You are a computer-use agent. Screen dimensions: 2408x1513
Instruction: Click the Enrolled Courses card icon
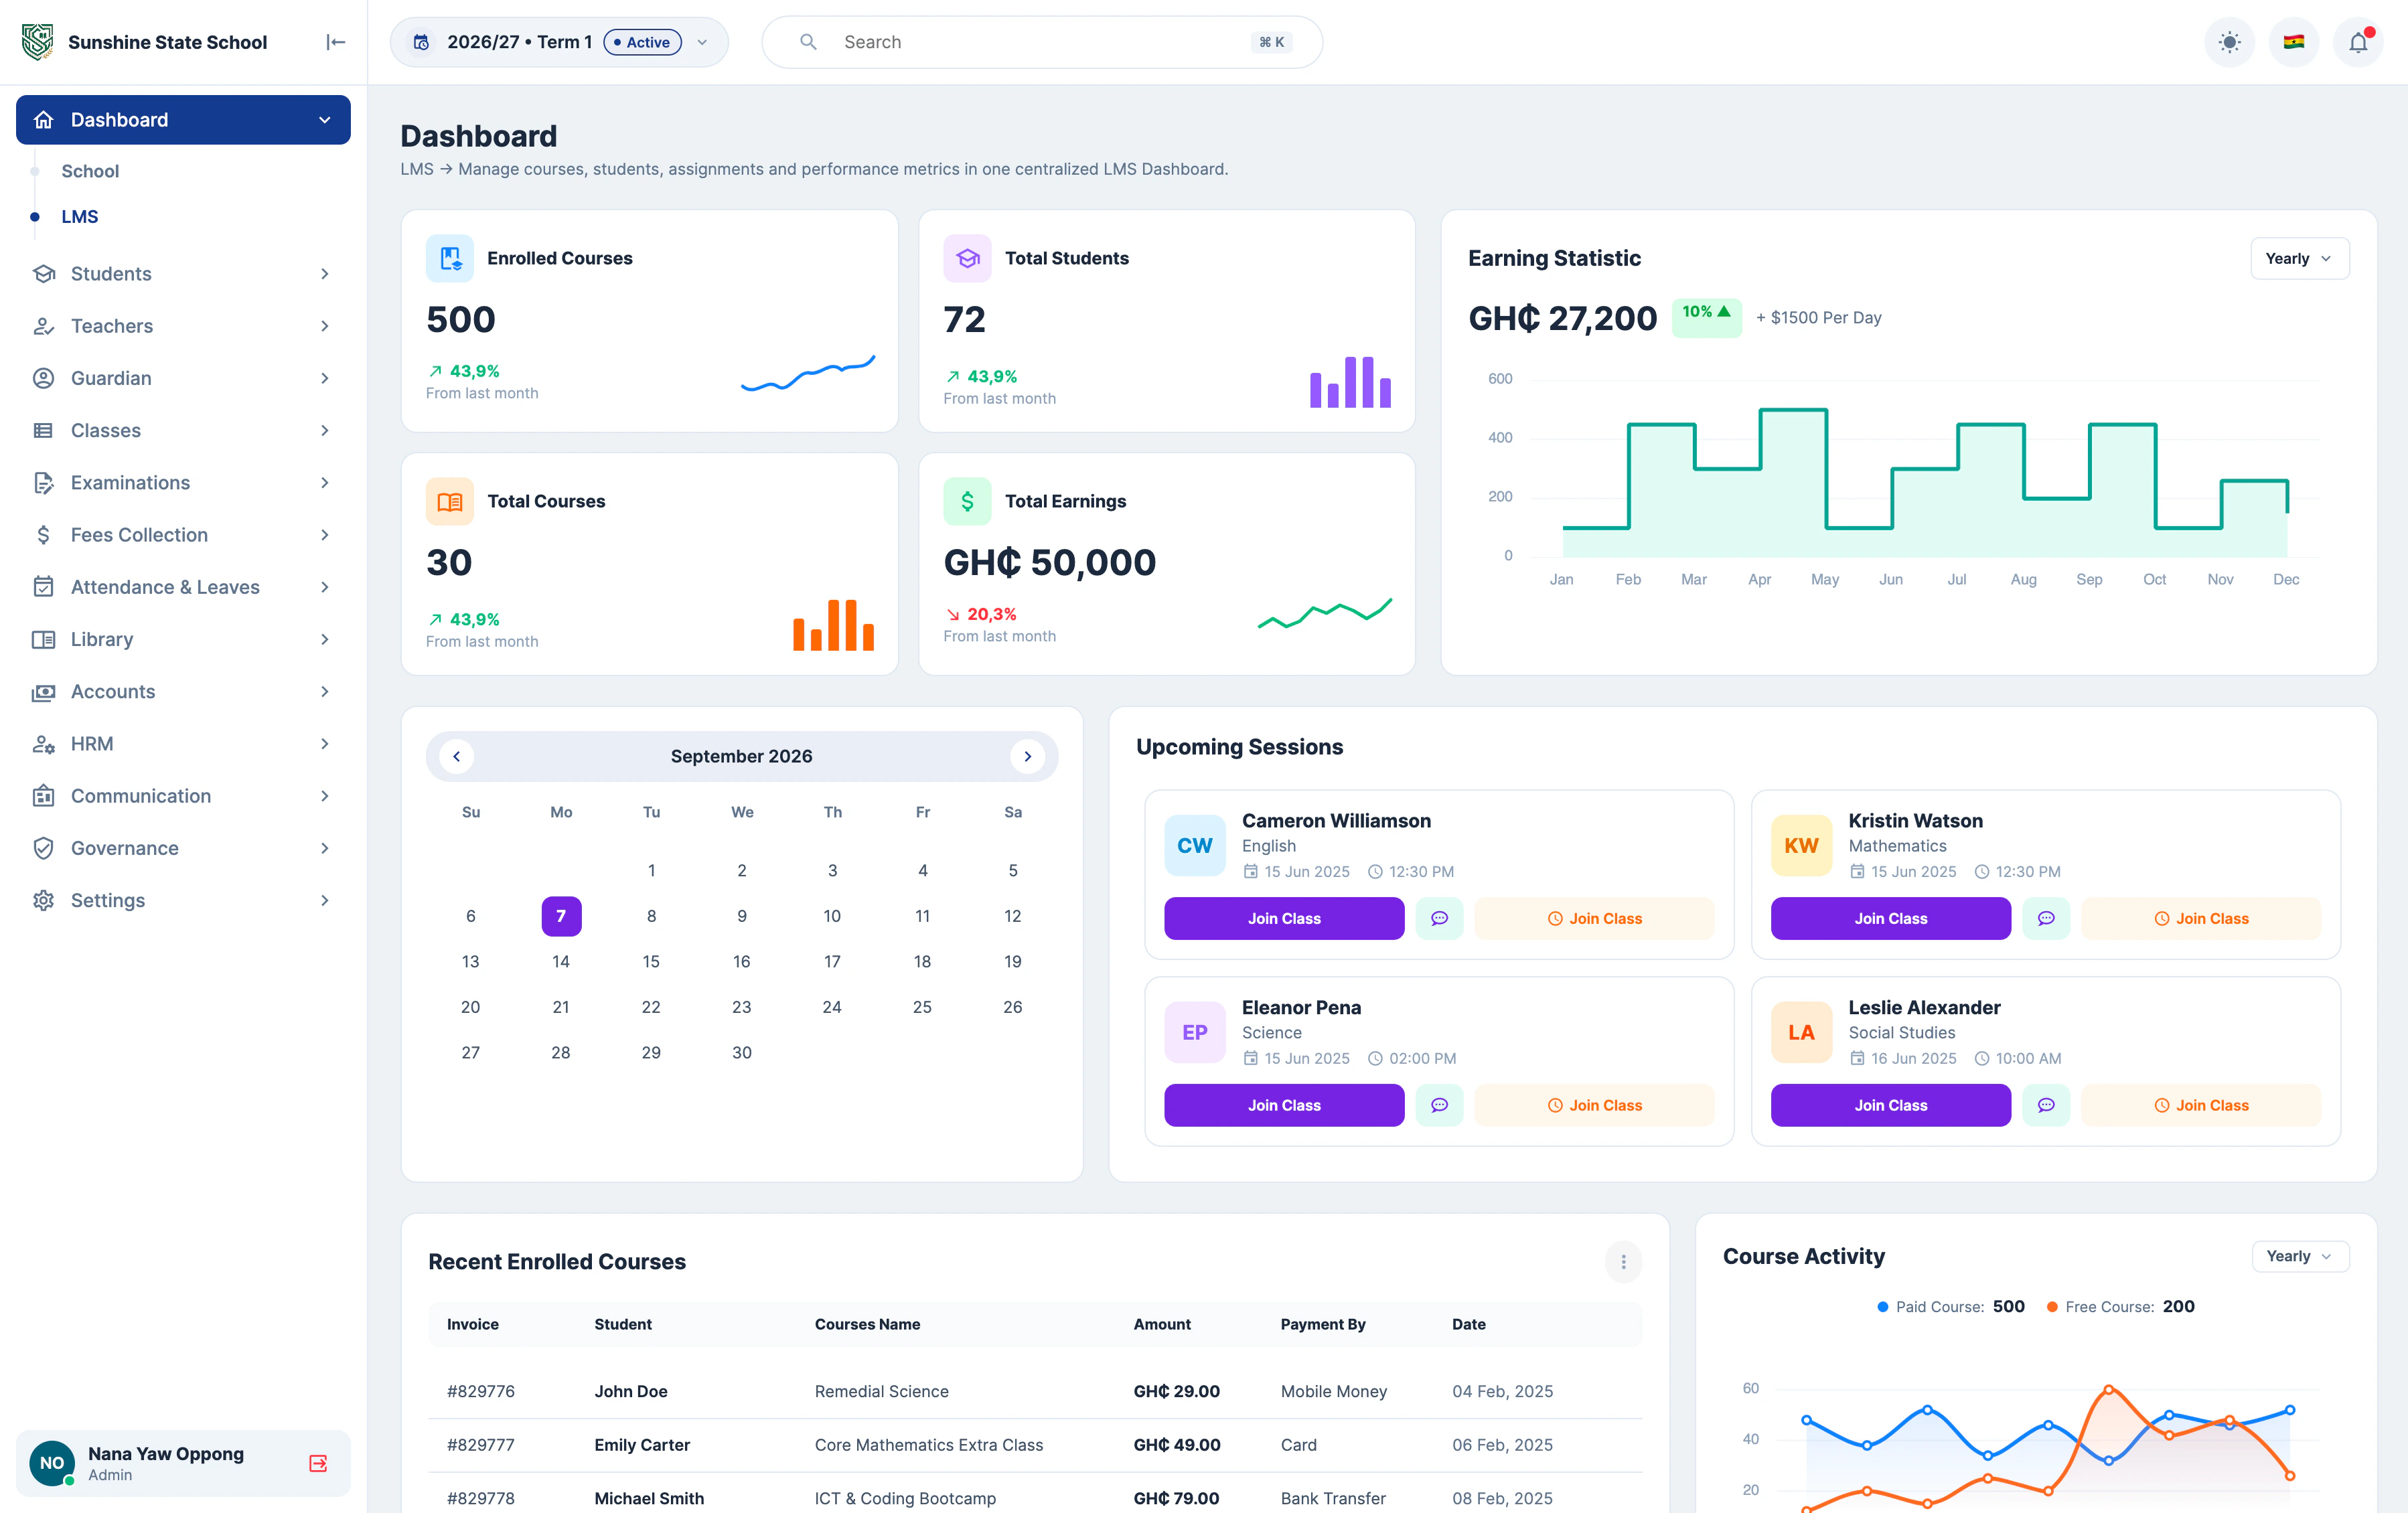coord(450,258)
